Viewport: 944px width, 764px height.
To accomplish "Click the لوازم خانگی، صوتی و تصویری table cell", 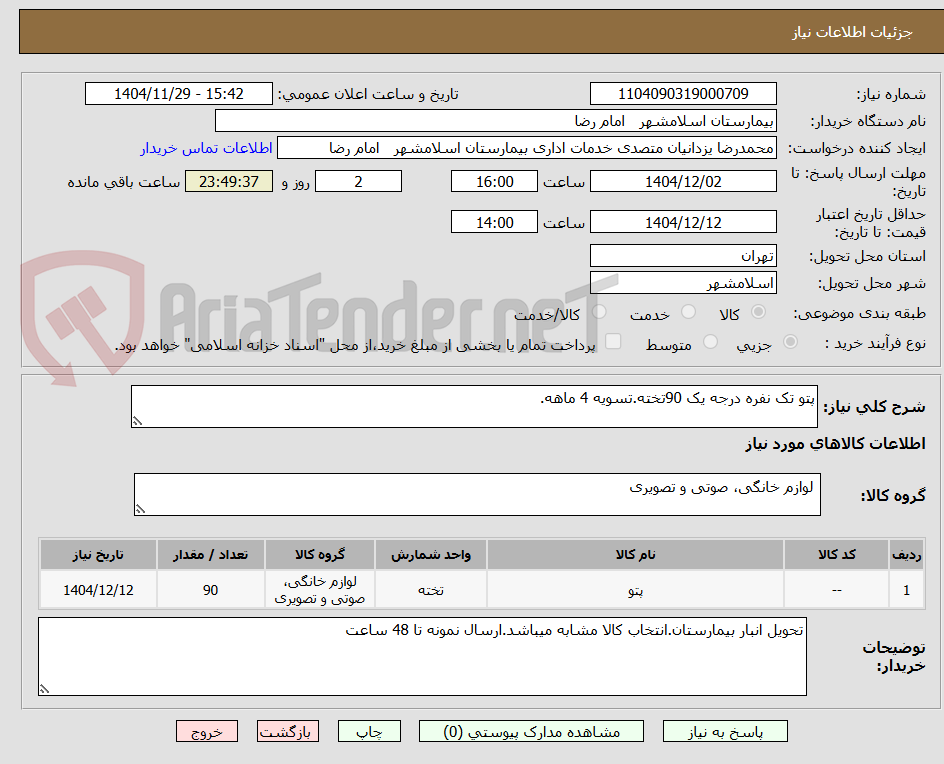I will point(320,590).
